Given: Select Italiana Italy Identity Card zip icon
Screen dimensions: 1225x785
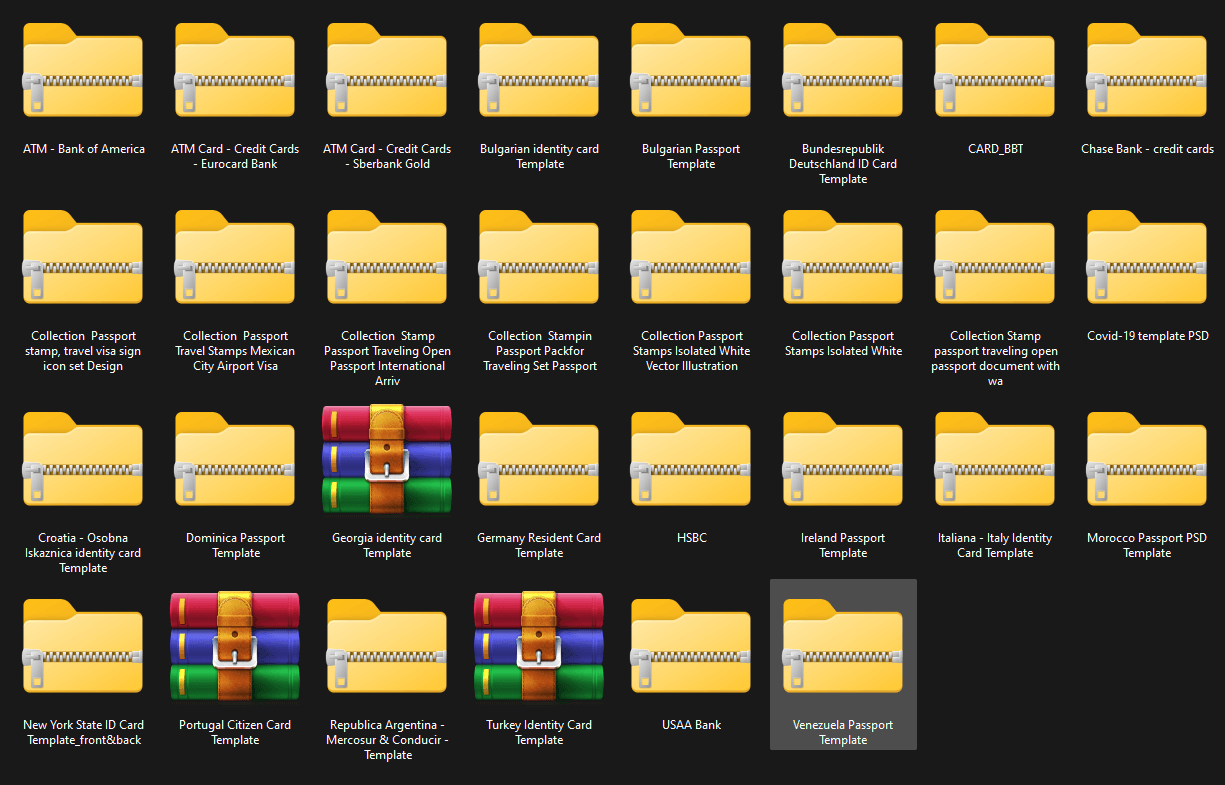Looking at the screenshot, I should tap(995, 459).
